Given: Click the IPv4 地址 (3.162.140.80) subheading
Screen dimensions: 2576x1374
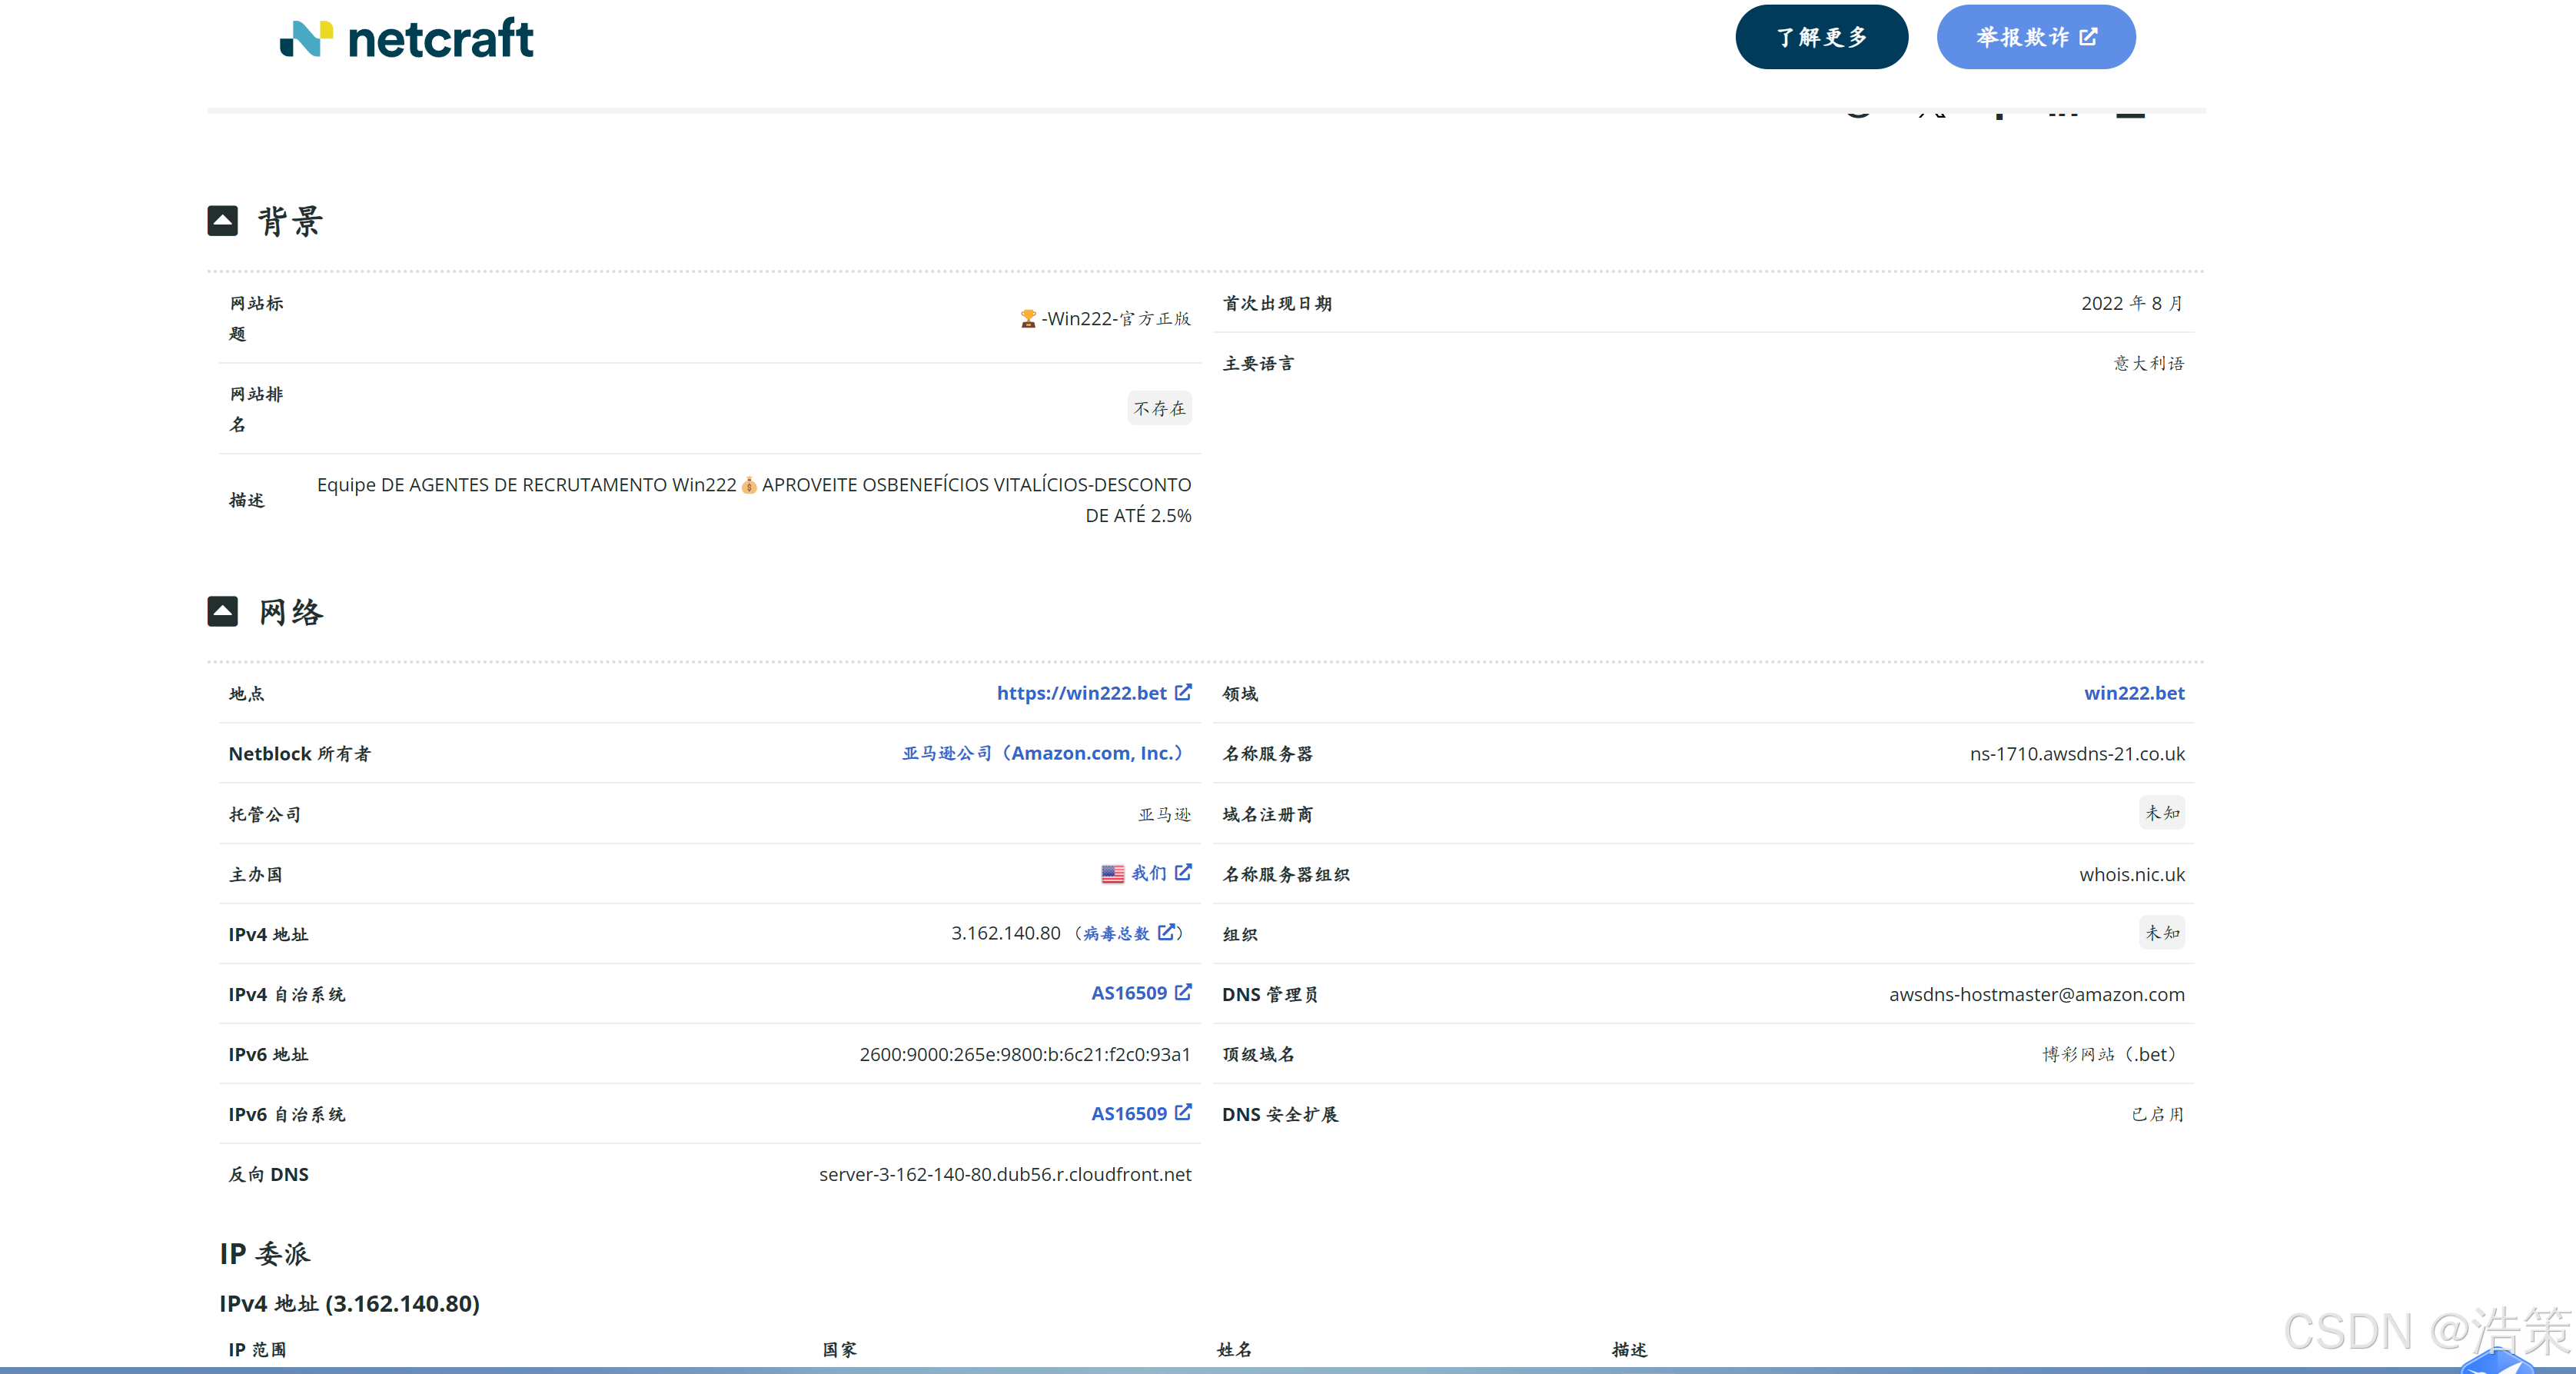Looking at the screenshot, I should pyautogui.click(x=349, y=1303).
